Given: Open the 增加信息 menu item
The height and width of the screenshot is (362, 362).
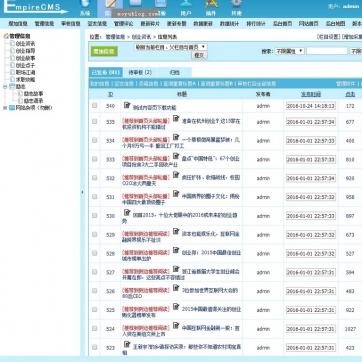Looking at the screenshot, I should (x=18, y=24).
